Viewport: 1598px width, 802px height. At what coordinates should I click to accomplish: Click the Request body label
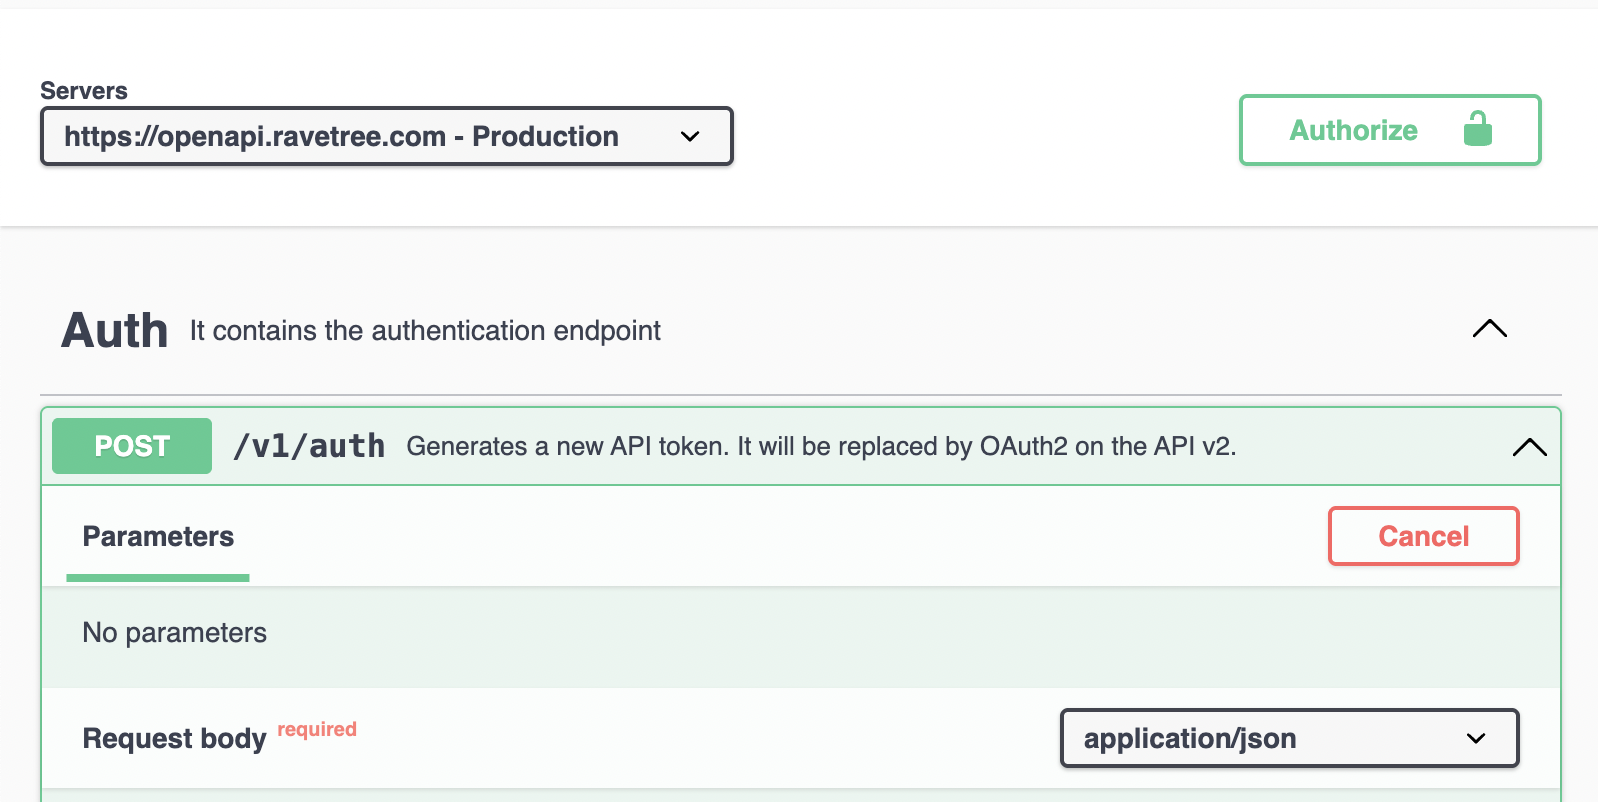pos(174,739)
